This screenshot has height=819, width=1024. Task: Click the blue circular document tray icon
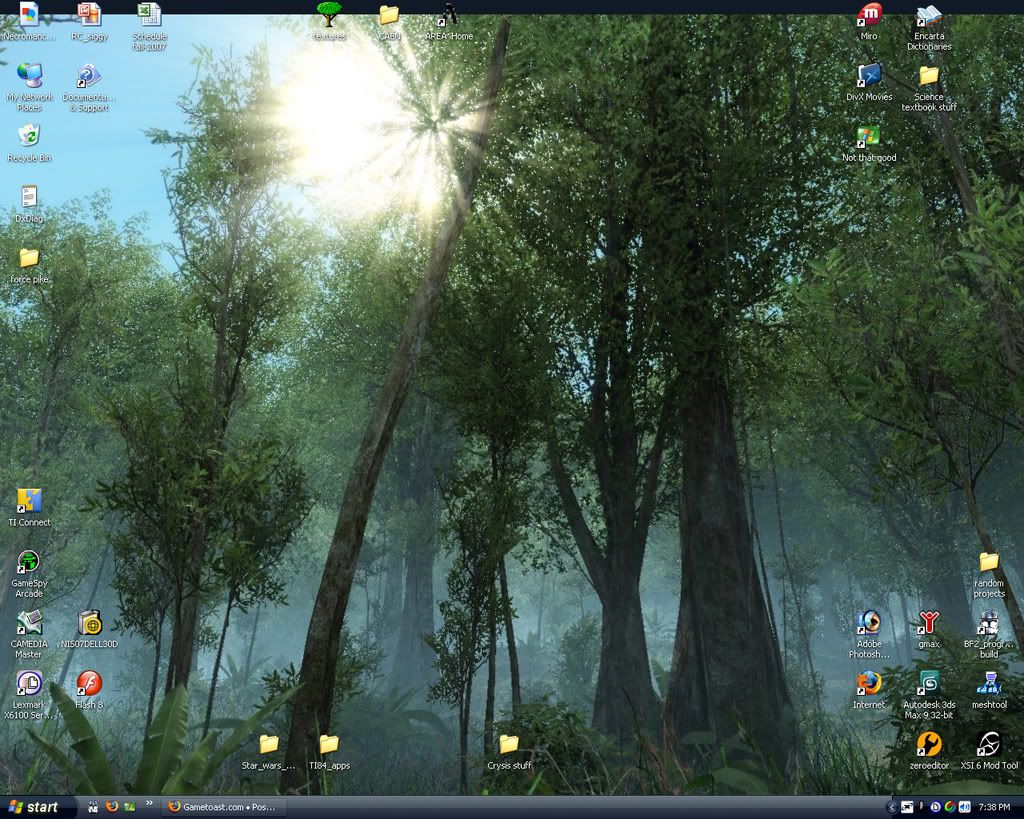(x=935, y=807)
